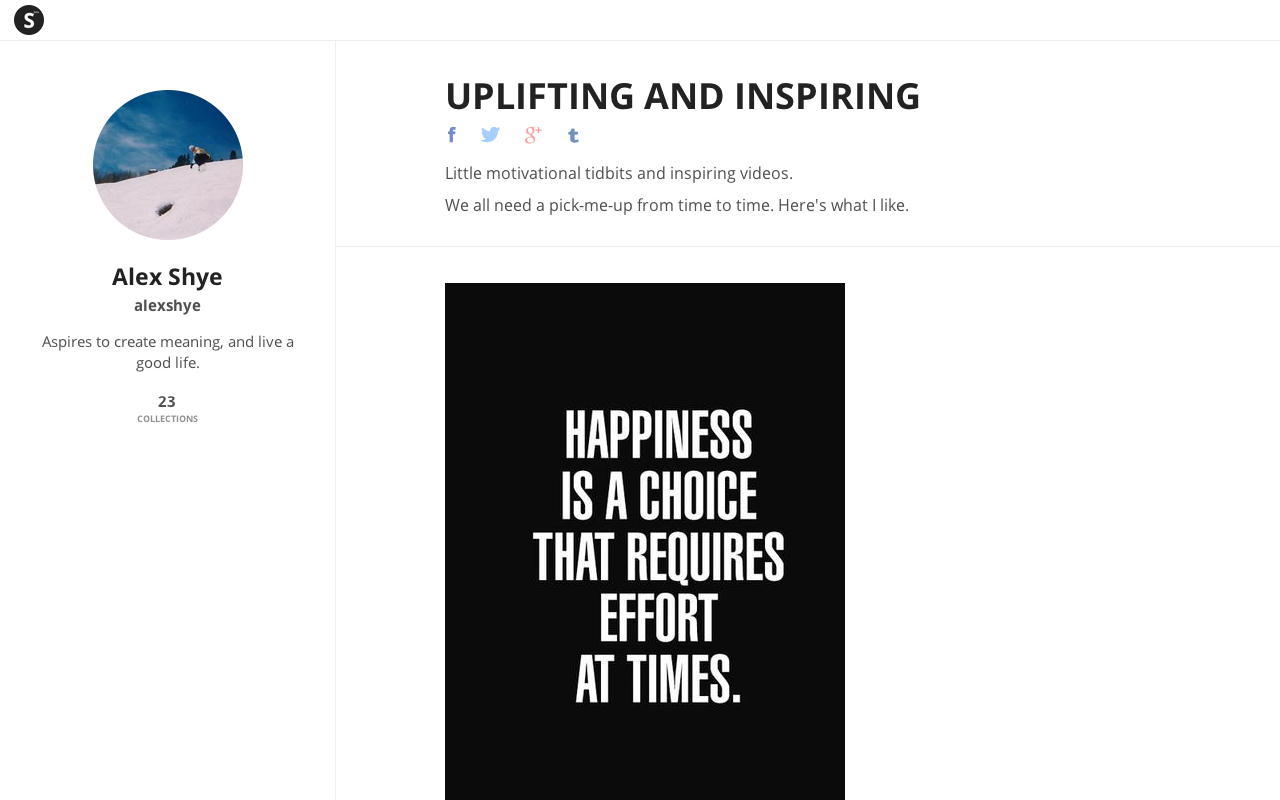Image resolution: width=1280 pixels, height=800 pixels.
Task: Share the collection on Facebook
Action: (452, 135)
